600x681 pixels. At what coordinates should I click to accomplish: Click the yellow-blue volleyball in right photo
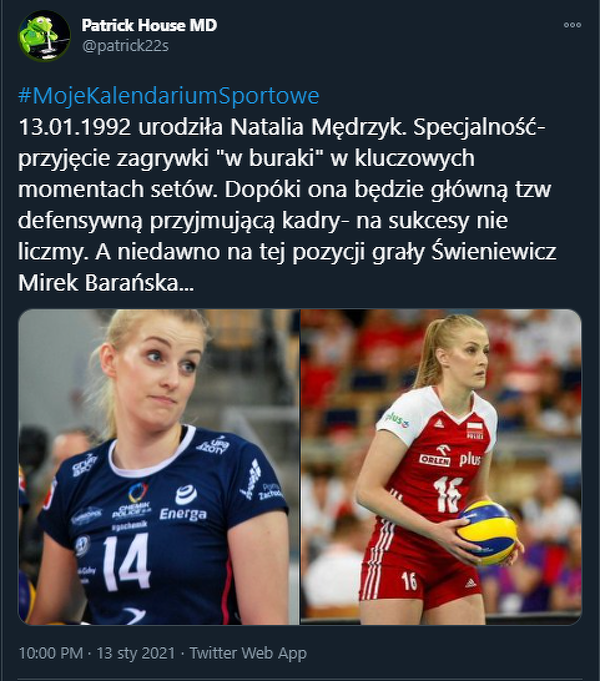(487, 532)
